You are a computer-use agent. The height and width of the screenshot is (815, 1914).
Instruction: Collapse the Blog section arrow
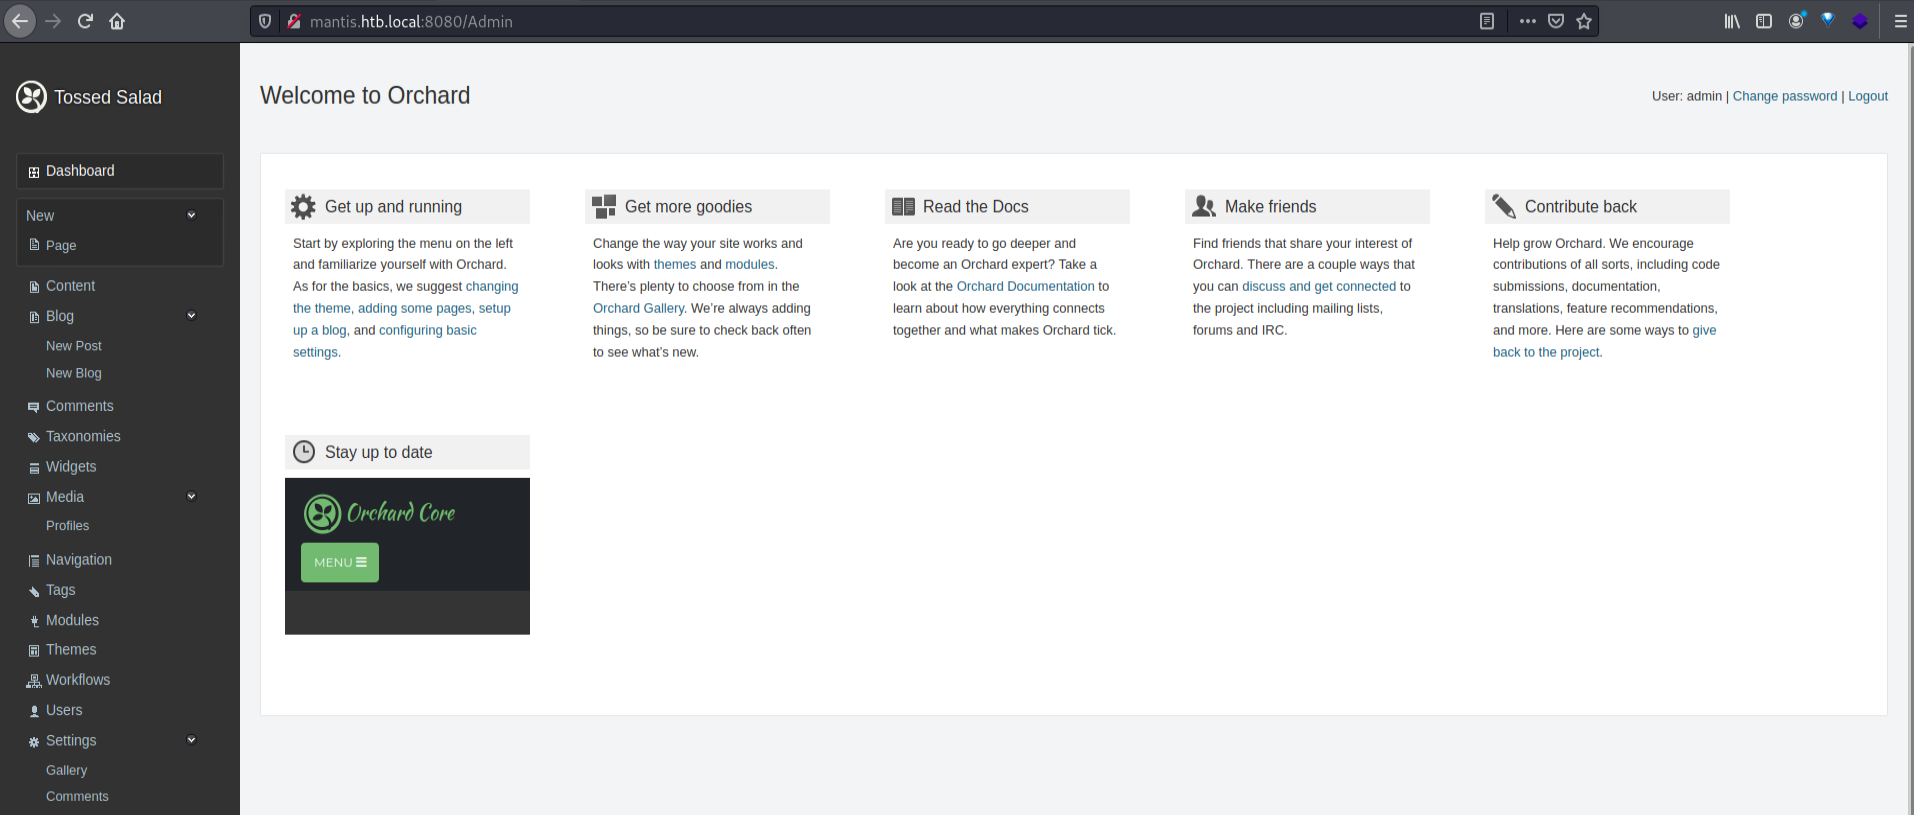pos(191,316)
